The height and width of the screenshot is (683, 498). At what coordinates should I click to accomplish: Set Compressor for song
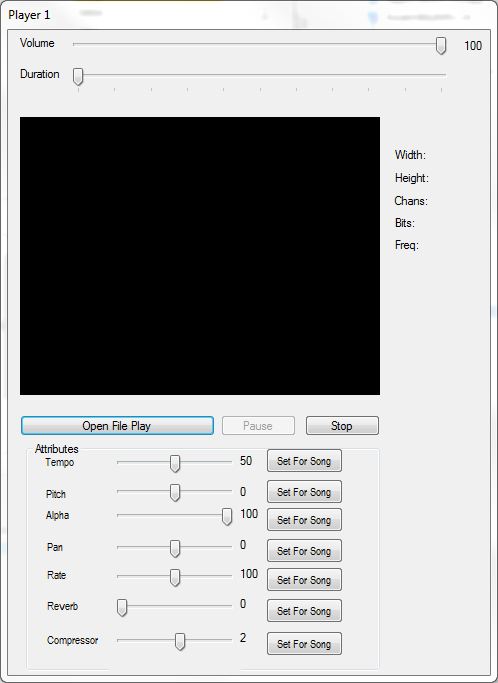pos(304,643)
